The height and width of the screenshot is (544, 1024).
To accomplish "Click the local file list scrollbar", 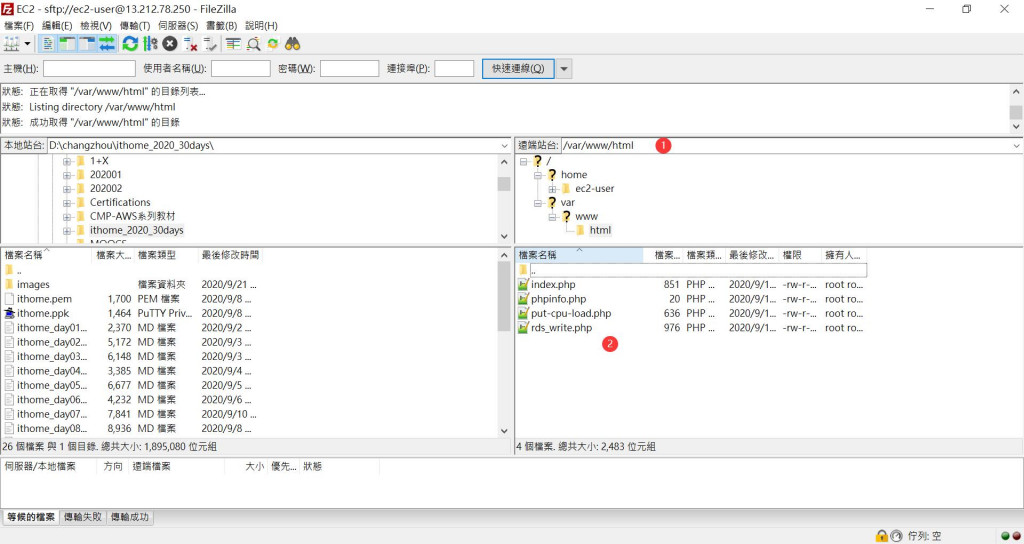I will pyautogui.click(x=504, y=297).
